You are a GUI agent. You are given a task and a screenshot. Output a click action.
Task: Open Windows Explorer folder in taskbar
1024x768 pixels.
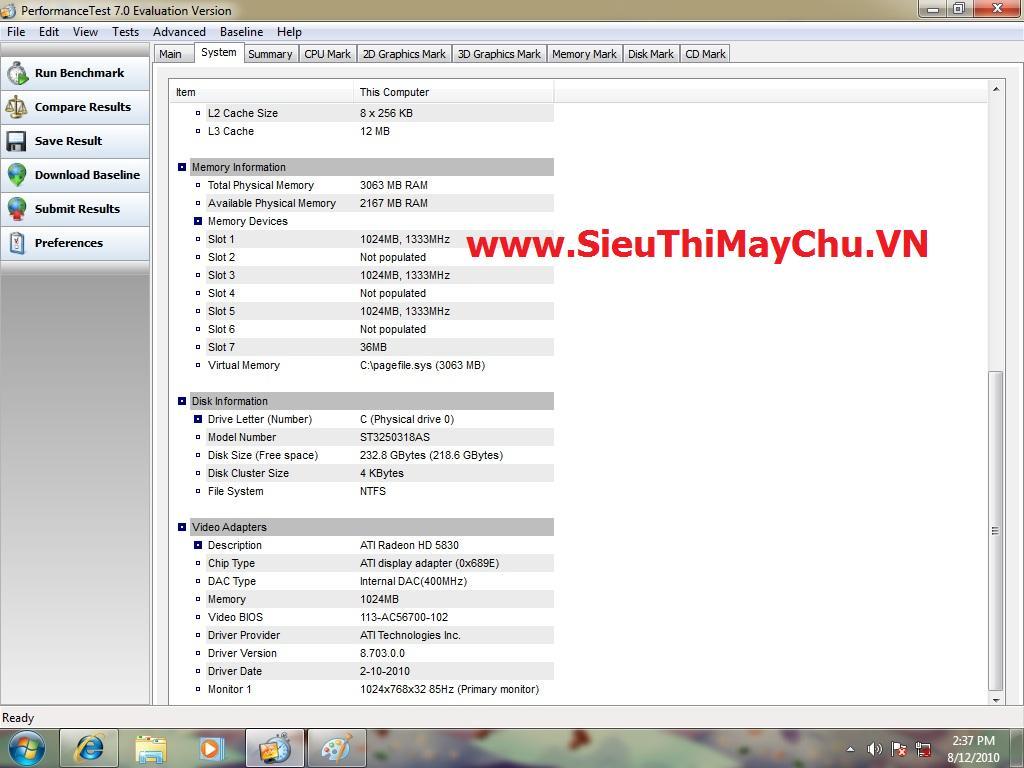click(x=151, y=748)
